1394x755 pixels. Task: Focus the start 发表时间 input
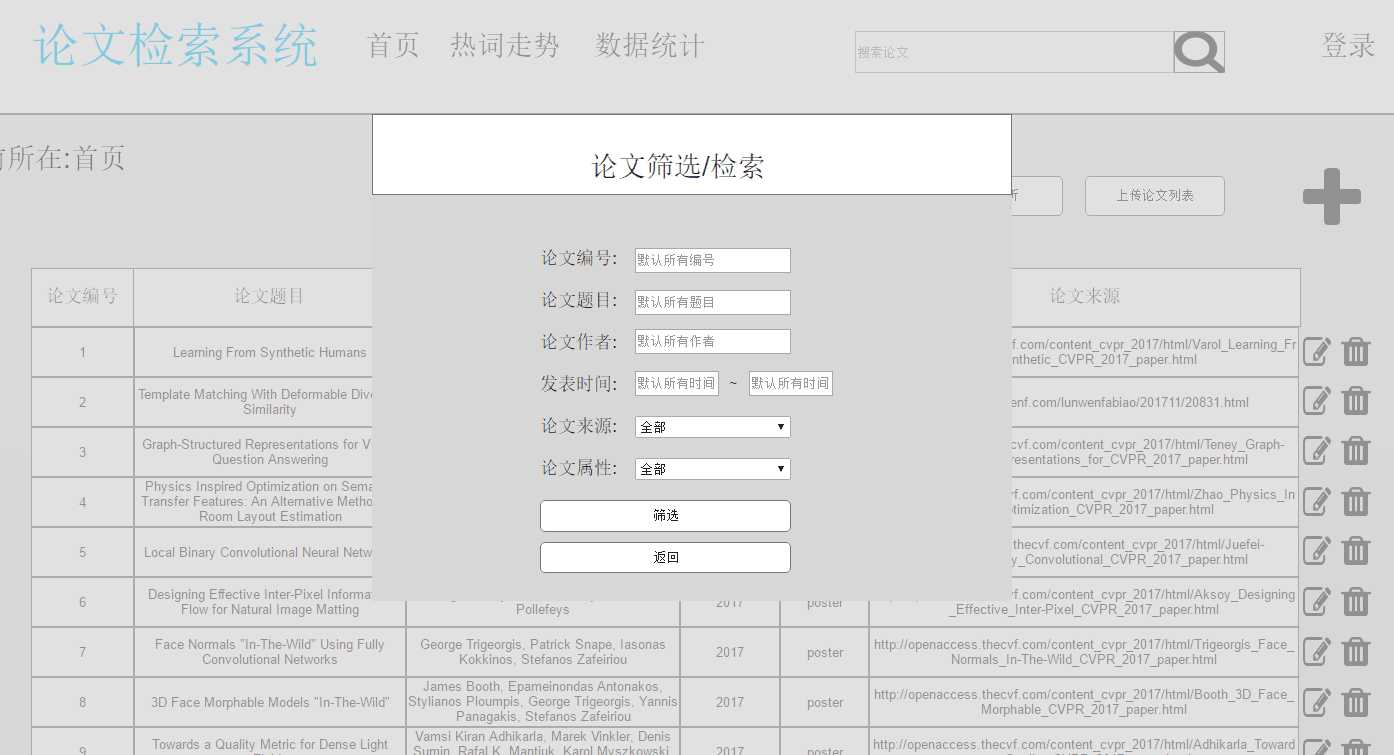(x=677, y=383)
